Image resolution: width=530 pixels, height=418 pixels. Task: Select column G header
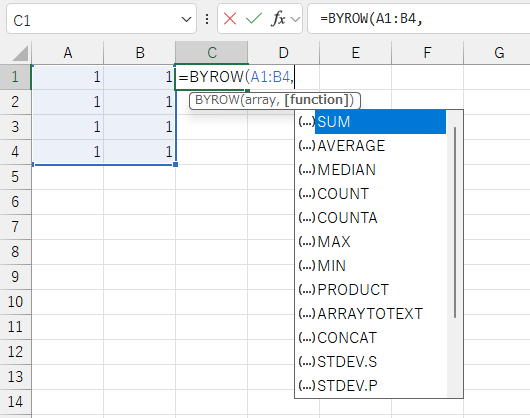(497, 53)
